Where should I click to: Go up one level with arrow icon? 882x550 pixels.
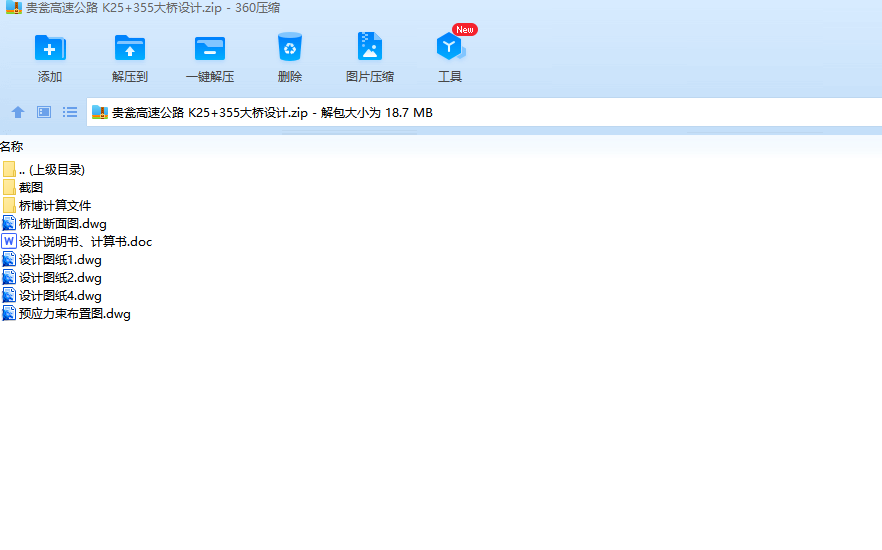(x=18, y=112)
